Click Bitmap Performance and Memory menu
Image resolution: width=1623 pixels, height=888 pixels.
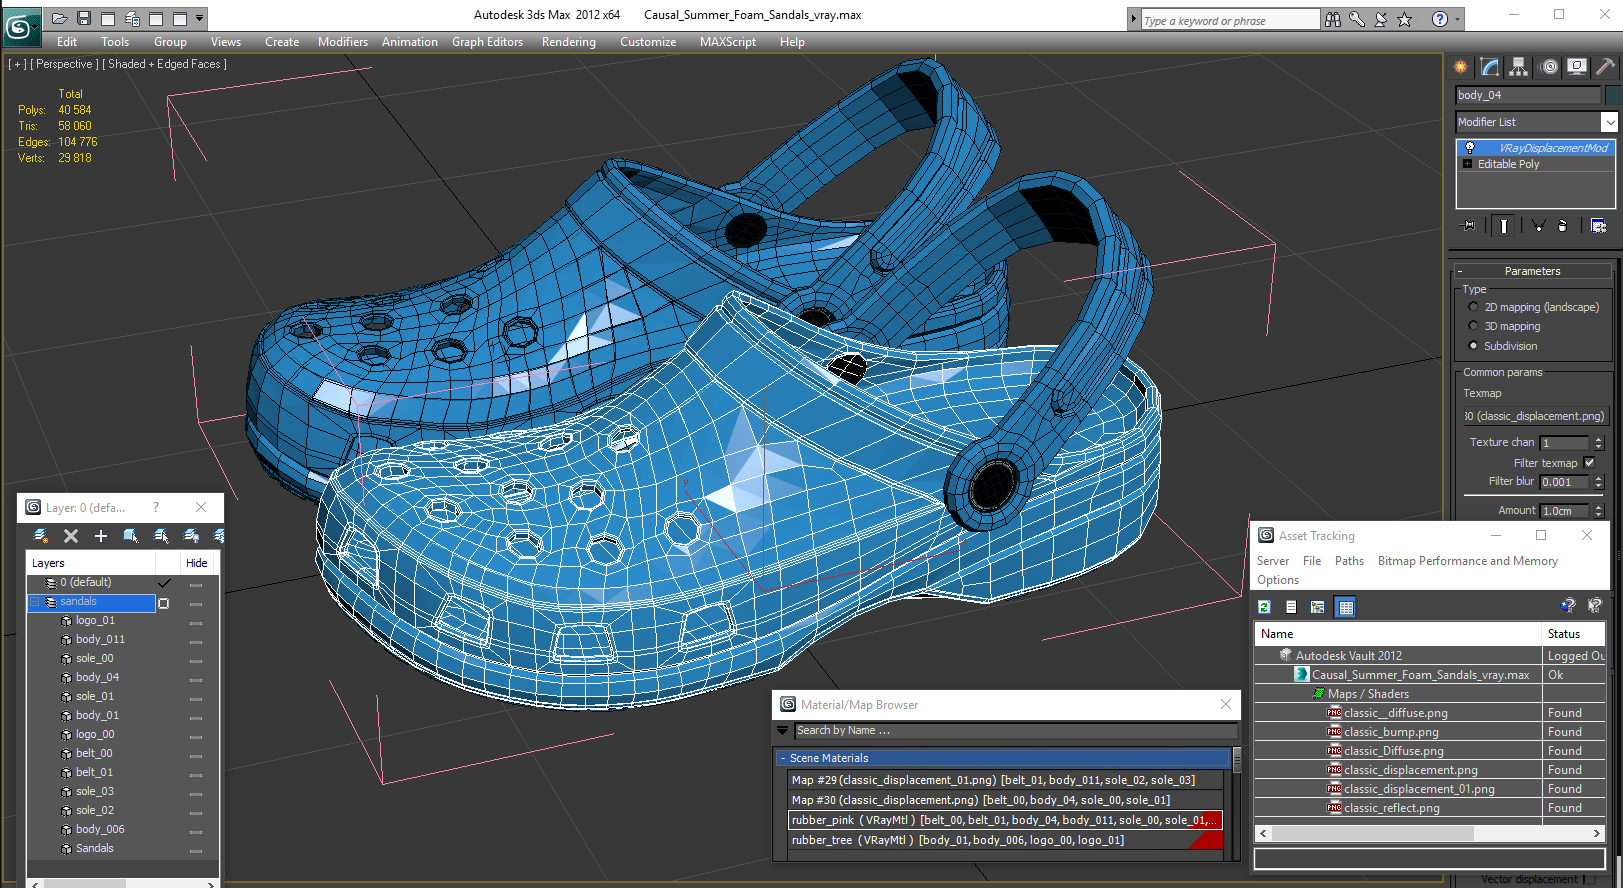(1467, 561)
